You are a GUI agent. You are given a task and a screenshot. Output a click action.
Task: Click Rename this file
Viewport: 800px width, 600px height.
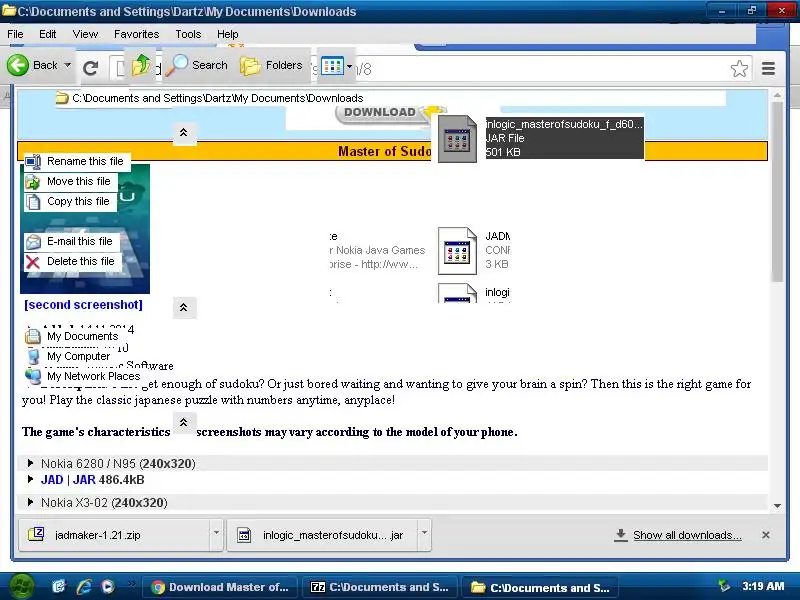85,161
